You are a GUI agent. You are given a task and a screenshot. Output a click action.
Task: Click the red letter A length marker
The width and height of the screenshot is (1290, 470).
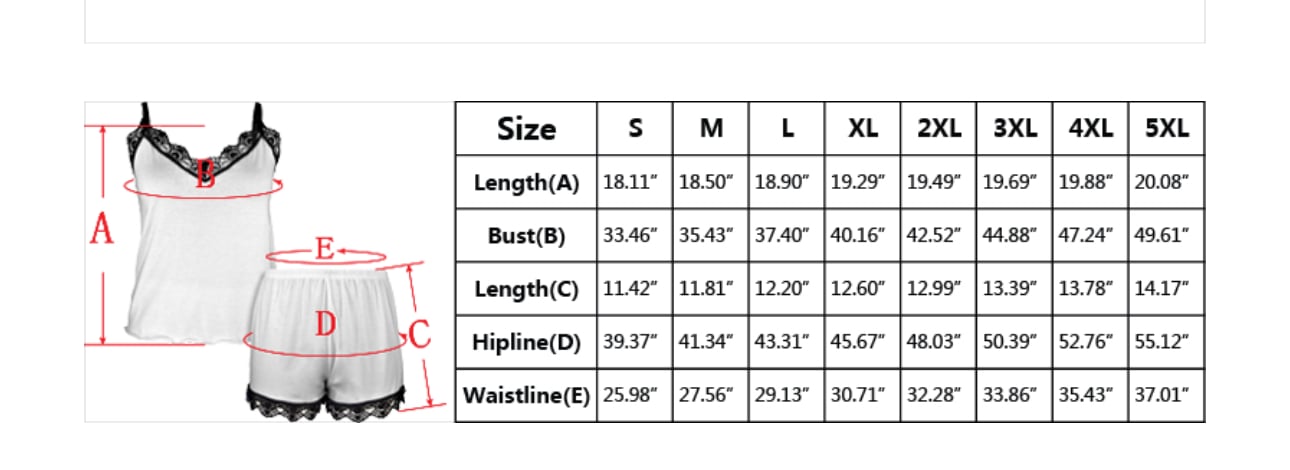[x=101, y=231]
